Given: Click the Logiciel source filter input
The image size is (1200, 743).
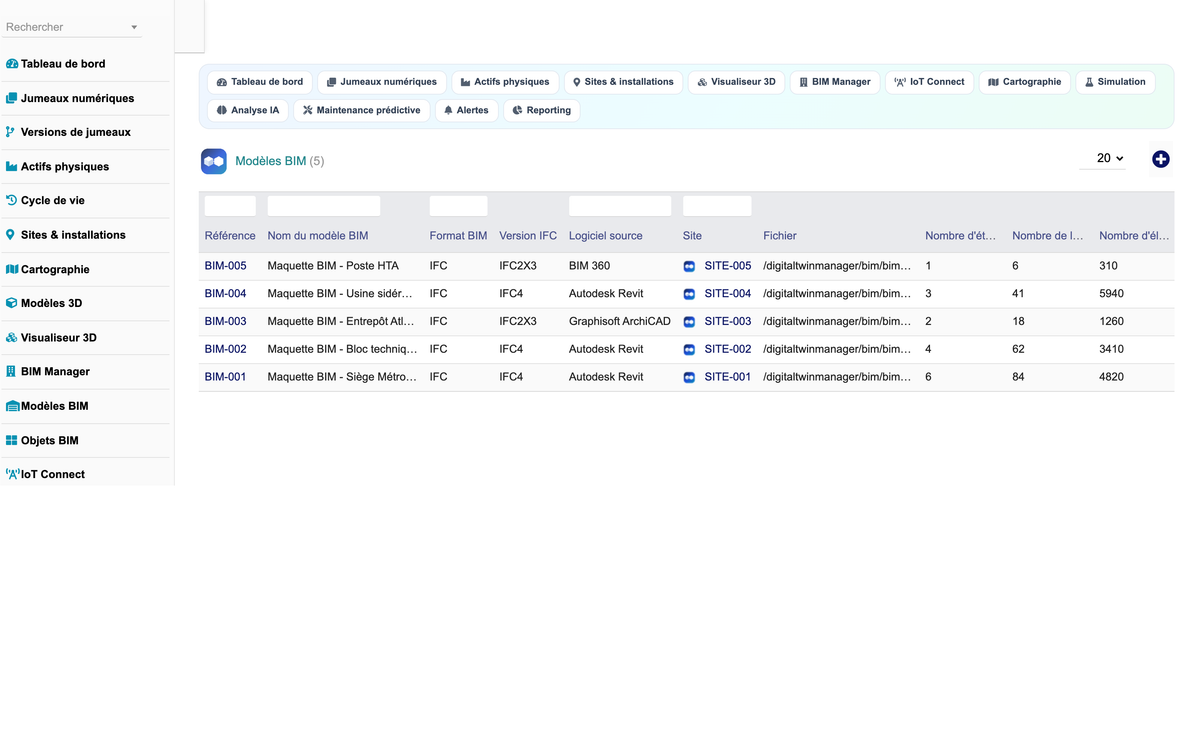Looking at the screenshot, I should [x=620, y=206].
